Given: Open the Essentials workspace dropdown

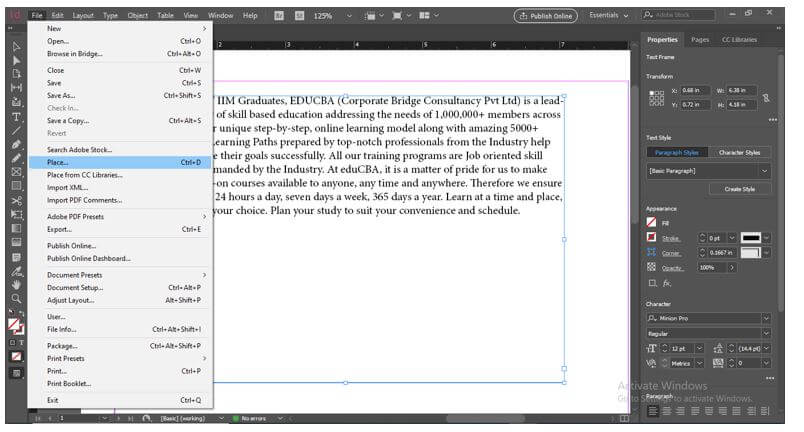Looking at the screenshot, I should tap(609, 16).
